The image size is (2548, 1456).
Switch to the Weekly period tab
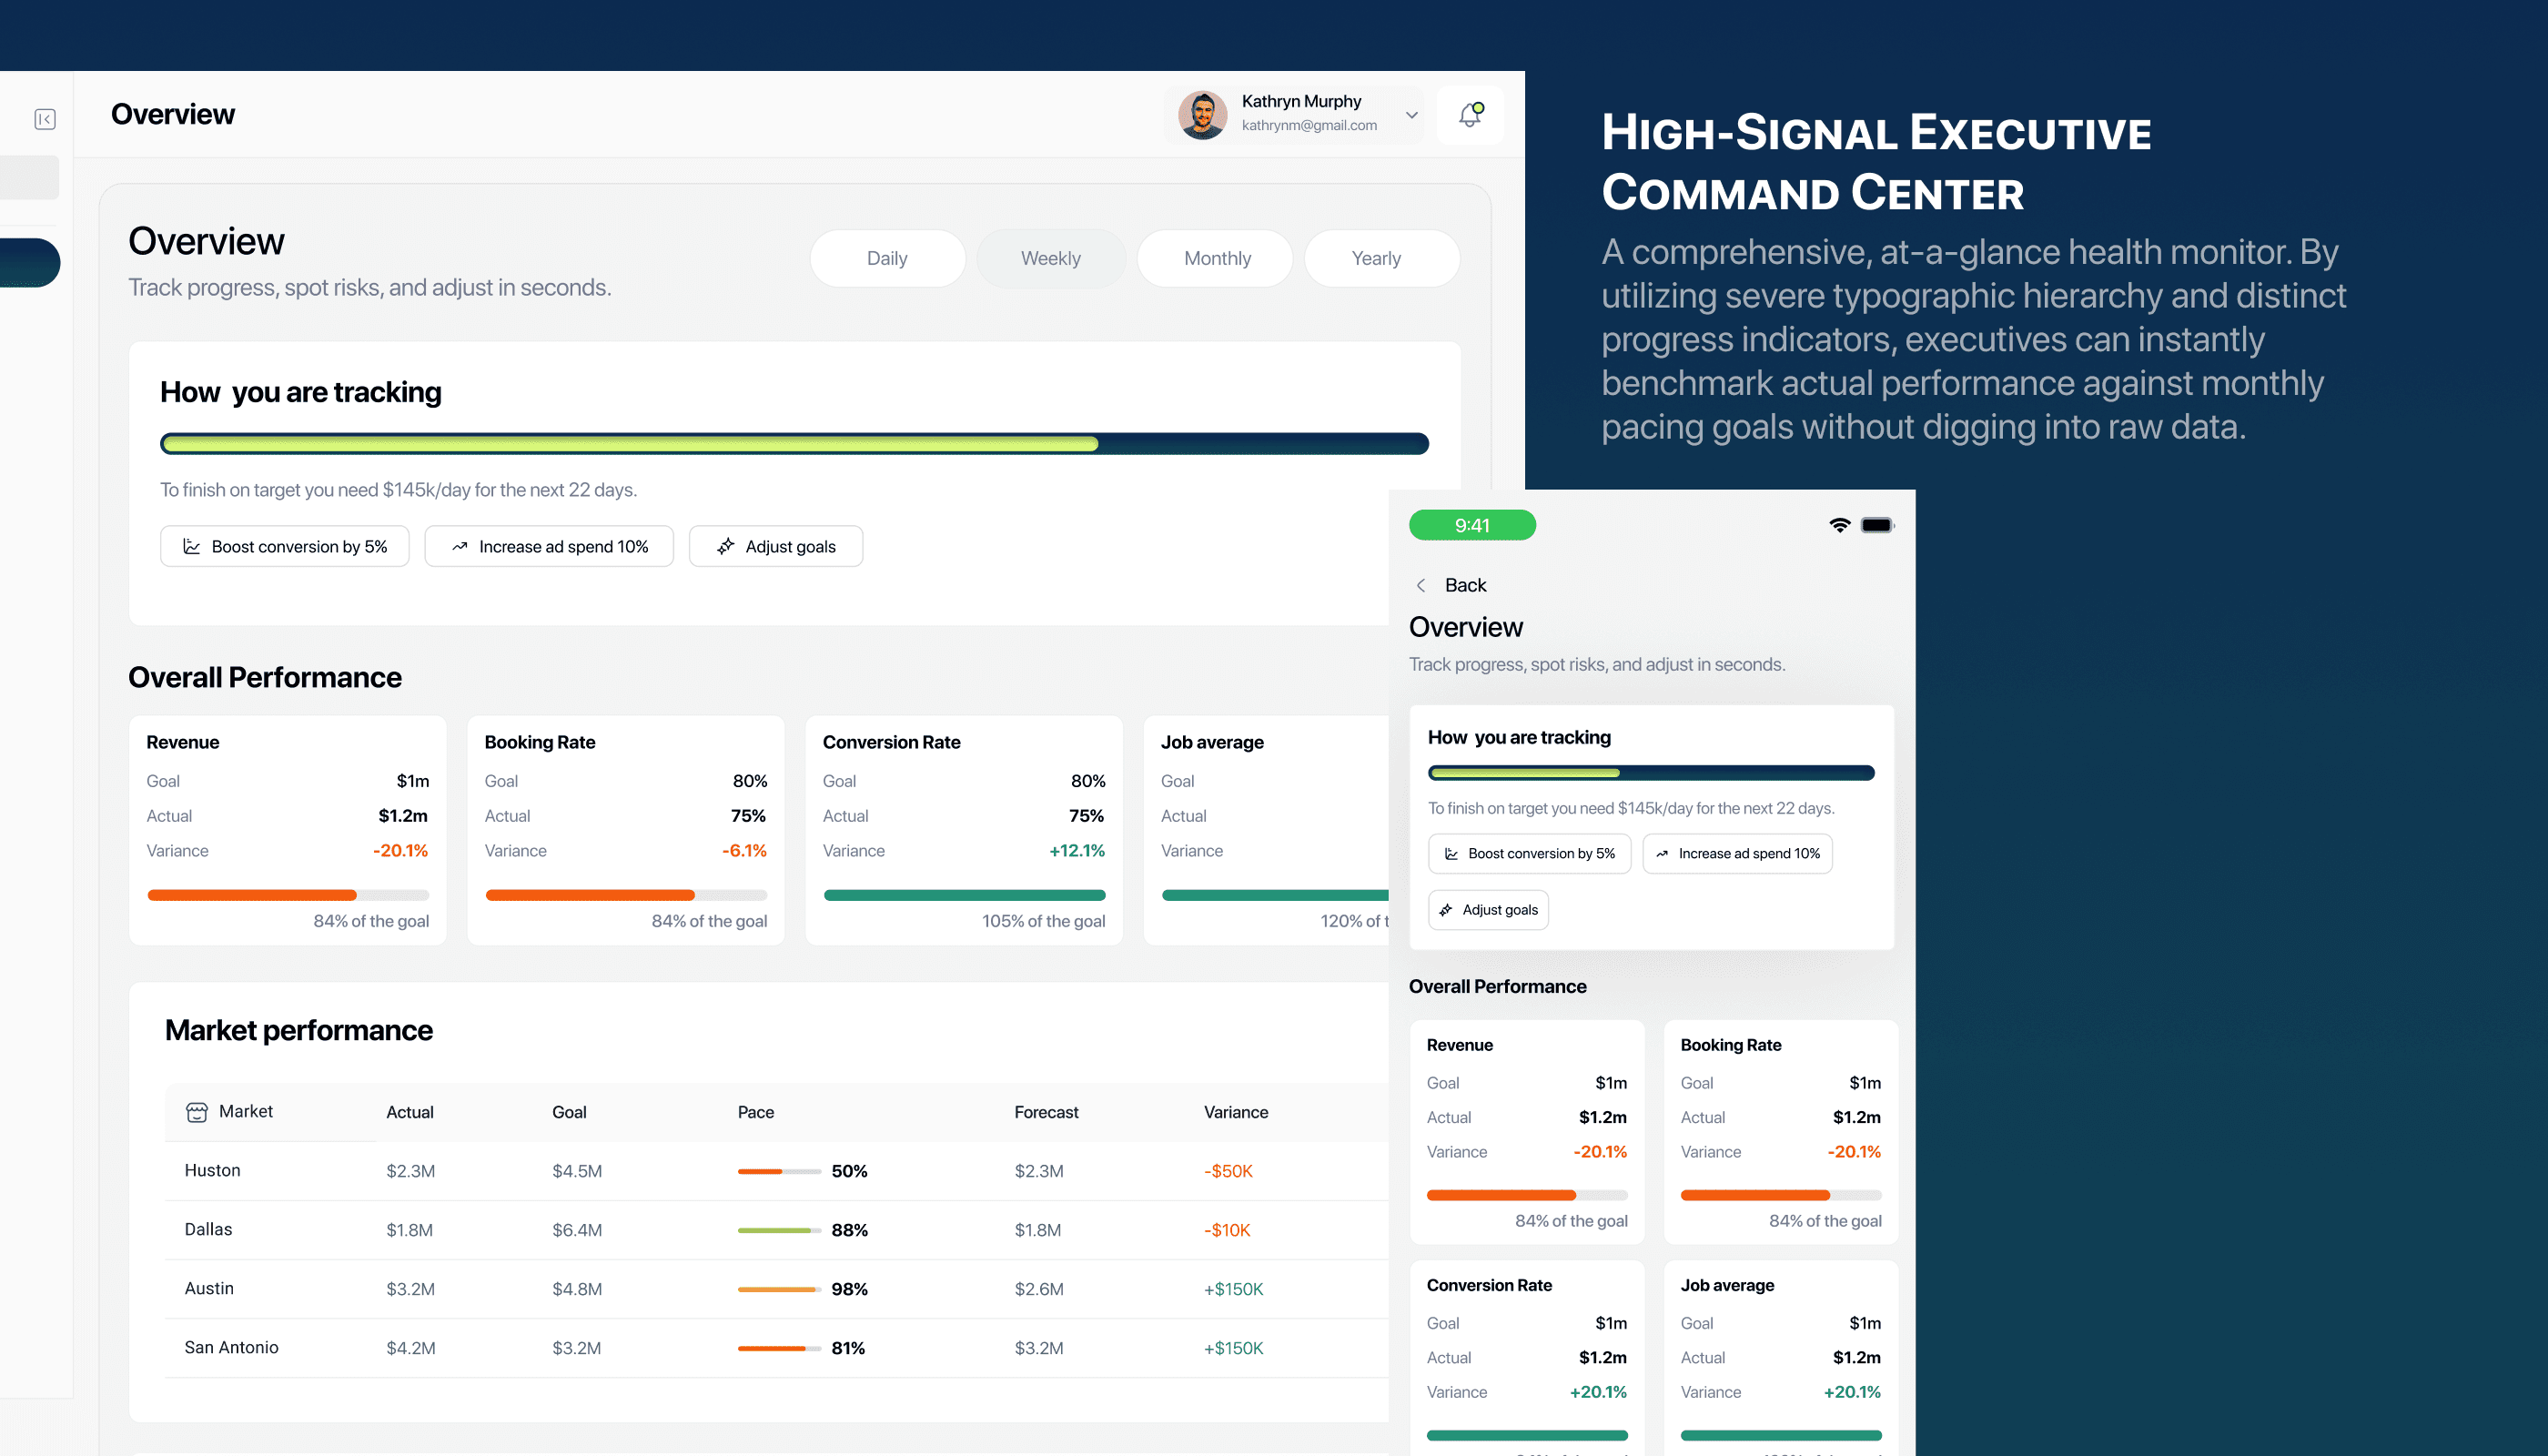[1050, 258]
